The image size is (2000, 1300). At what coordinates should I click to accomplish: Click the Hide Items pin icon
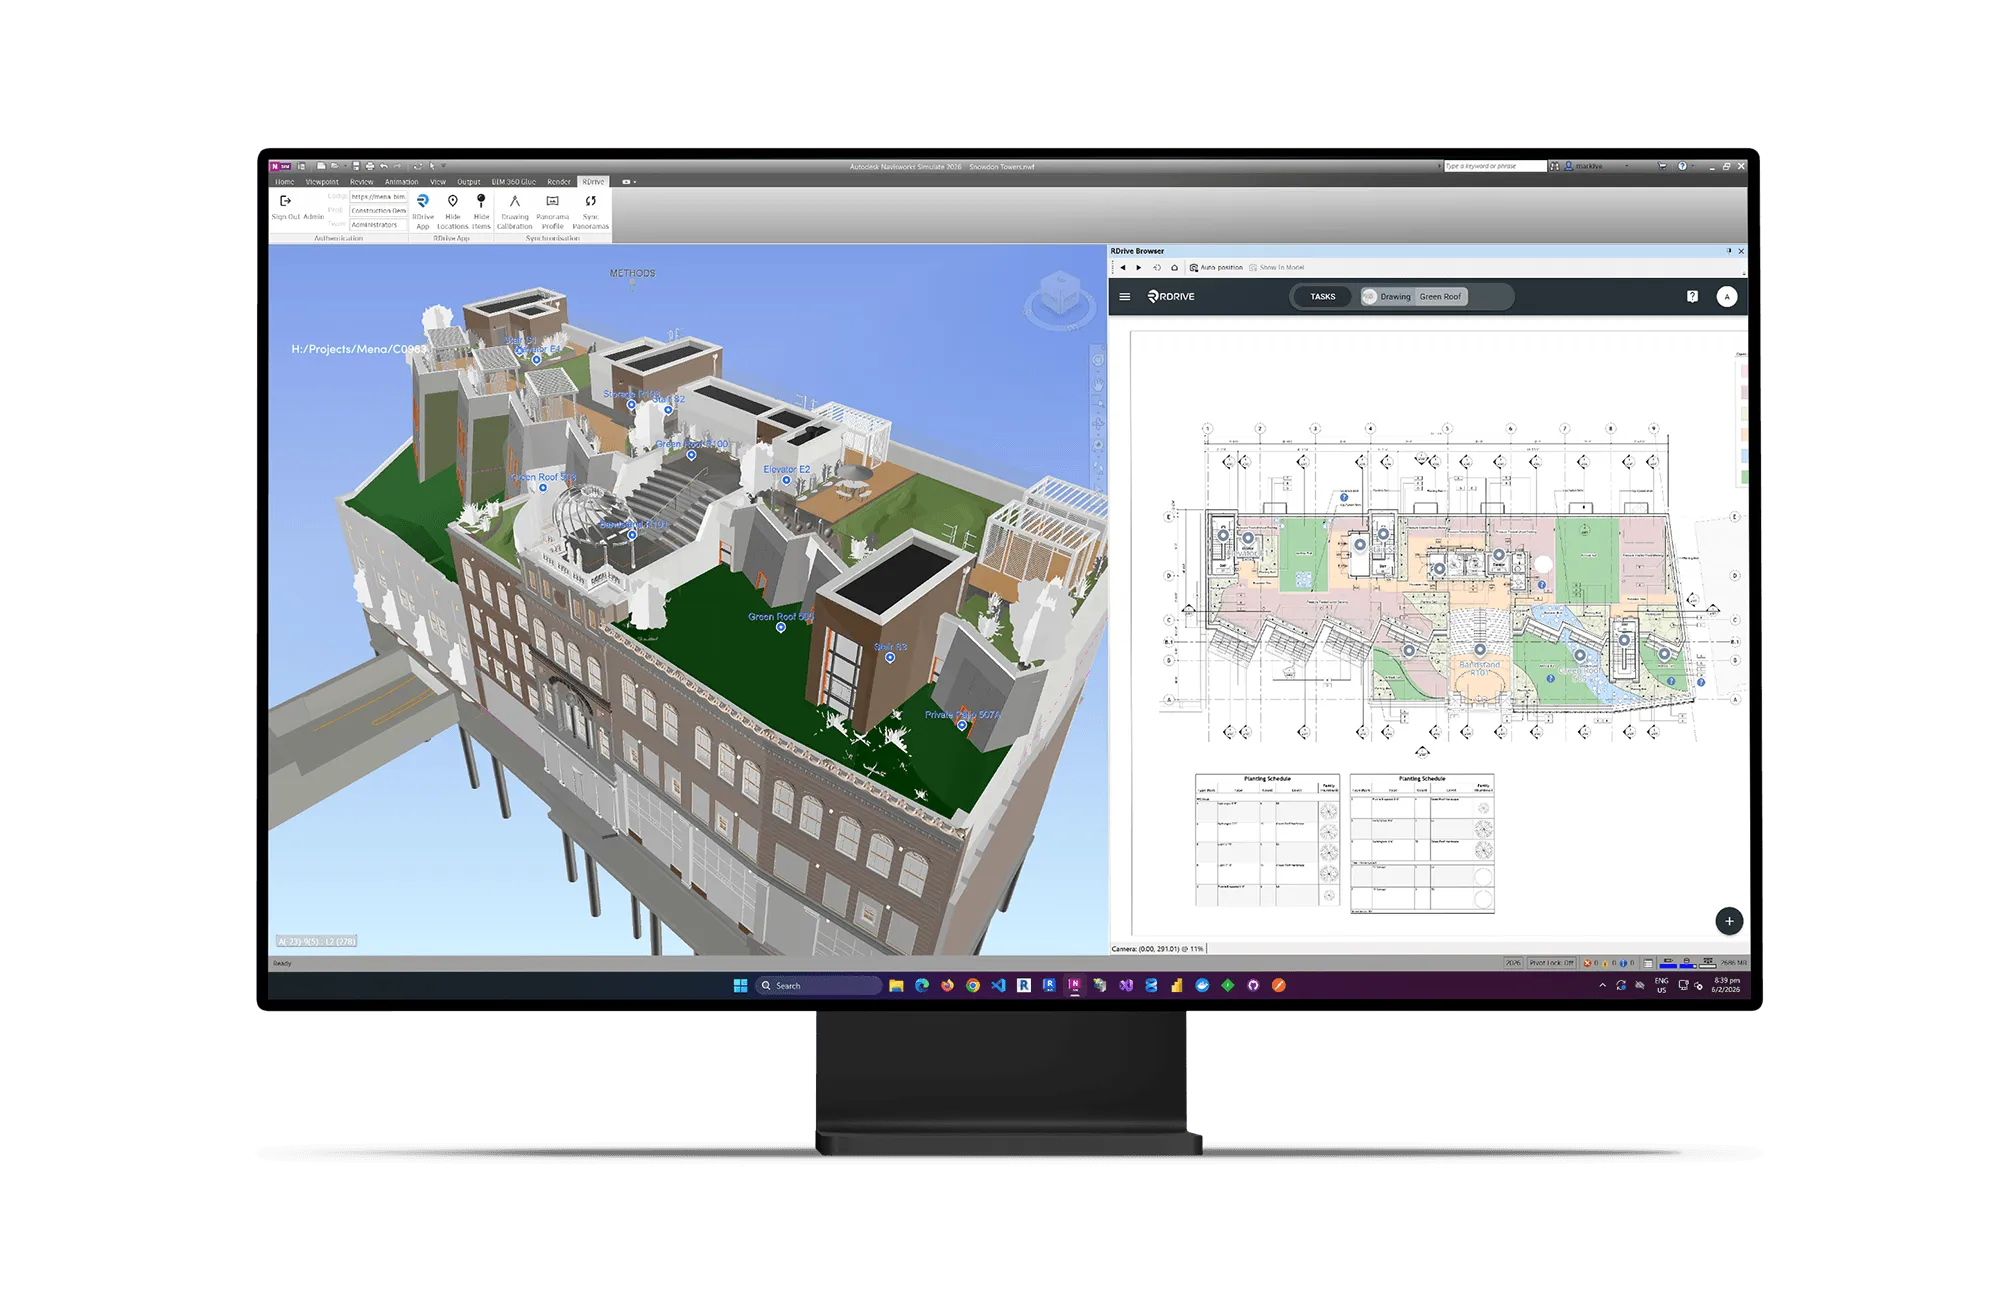(481, 200)
